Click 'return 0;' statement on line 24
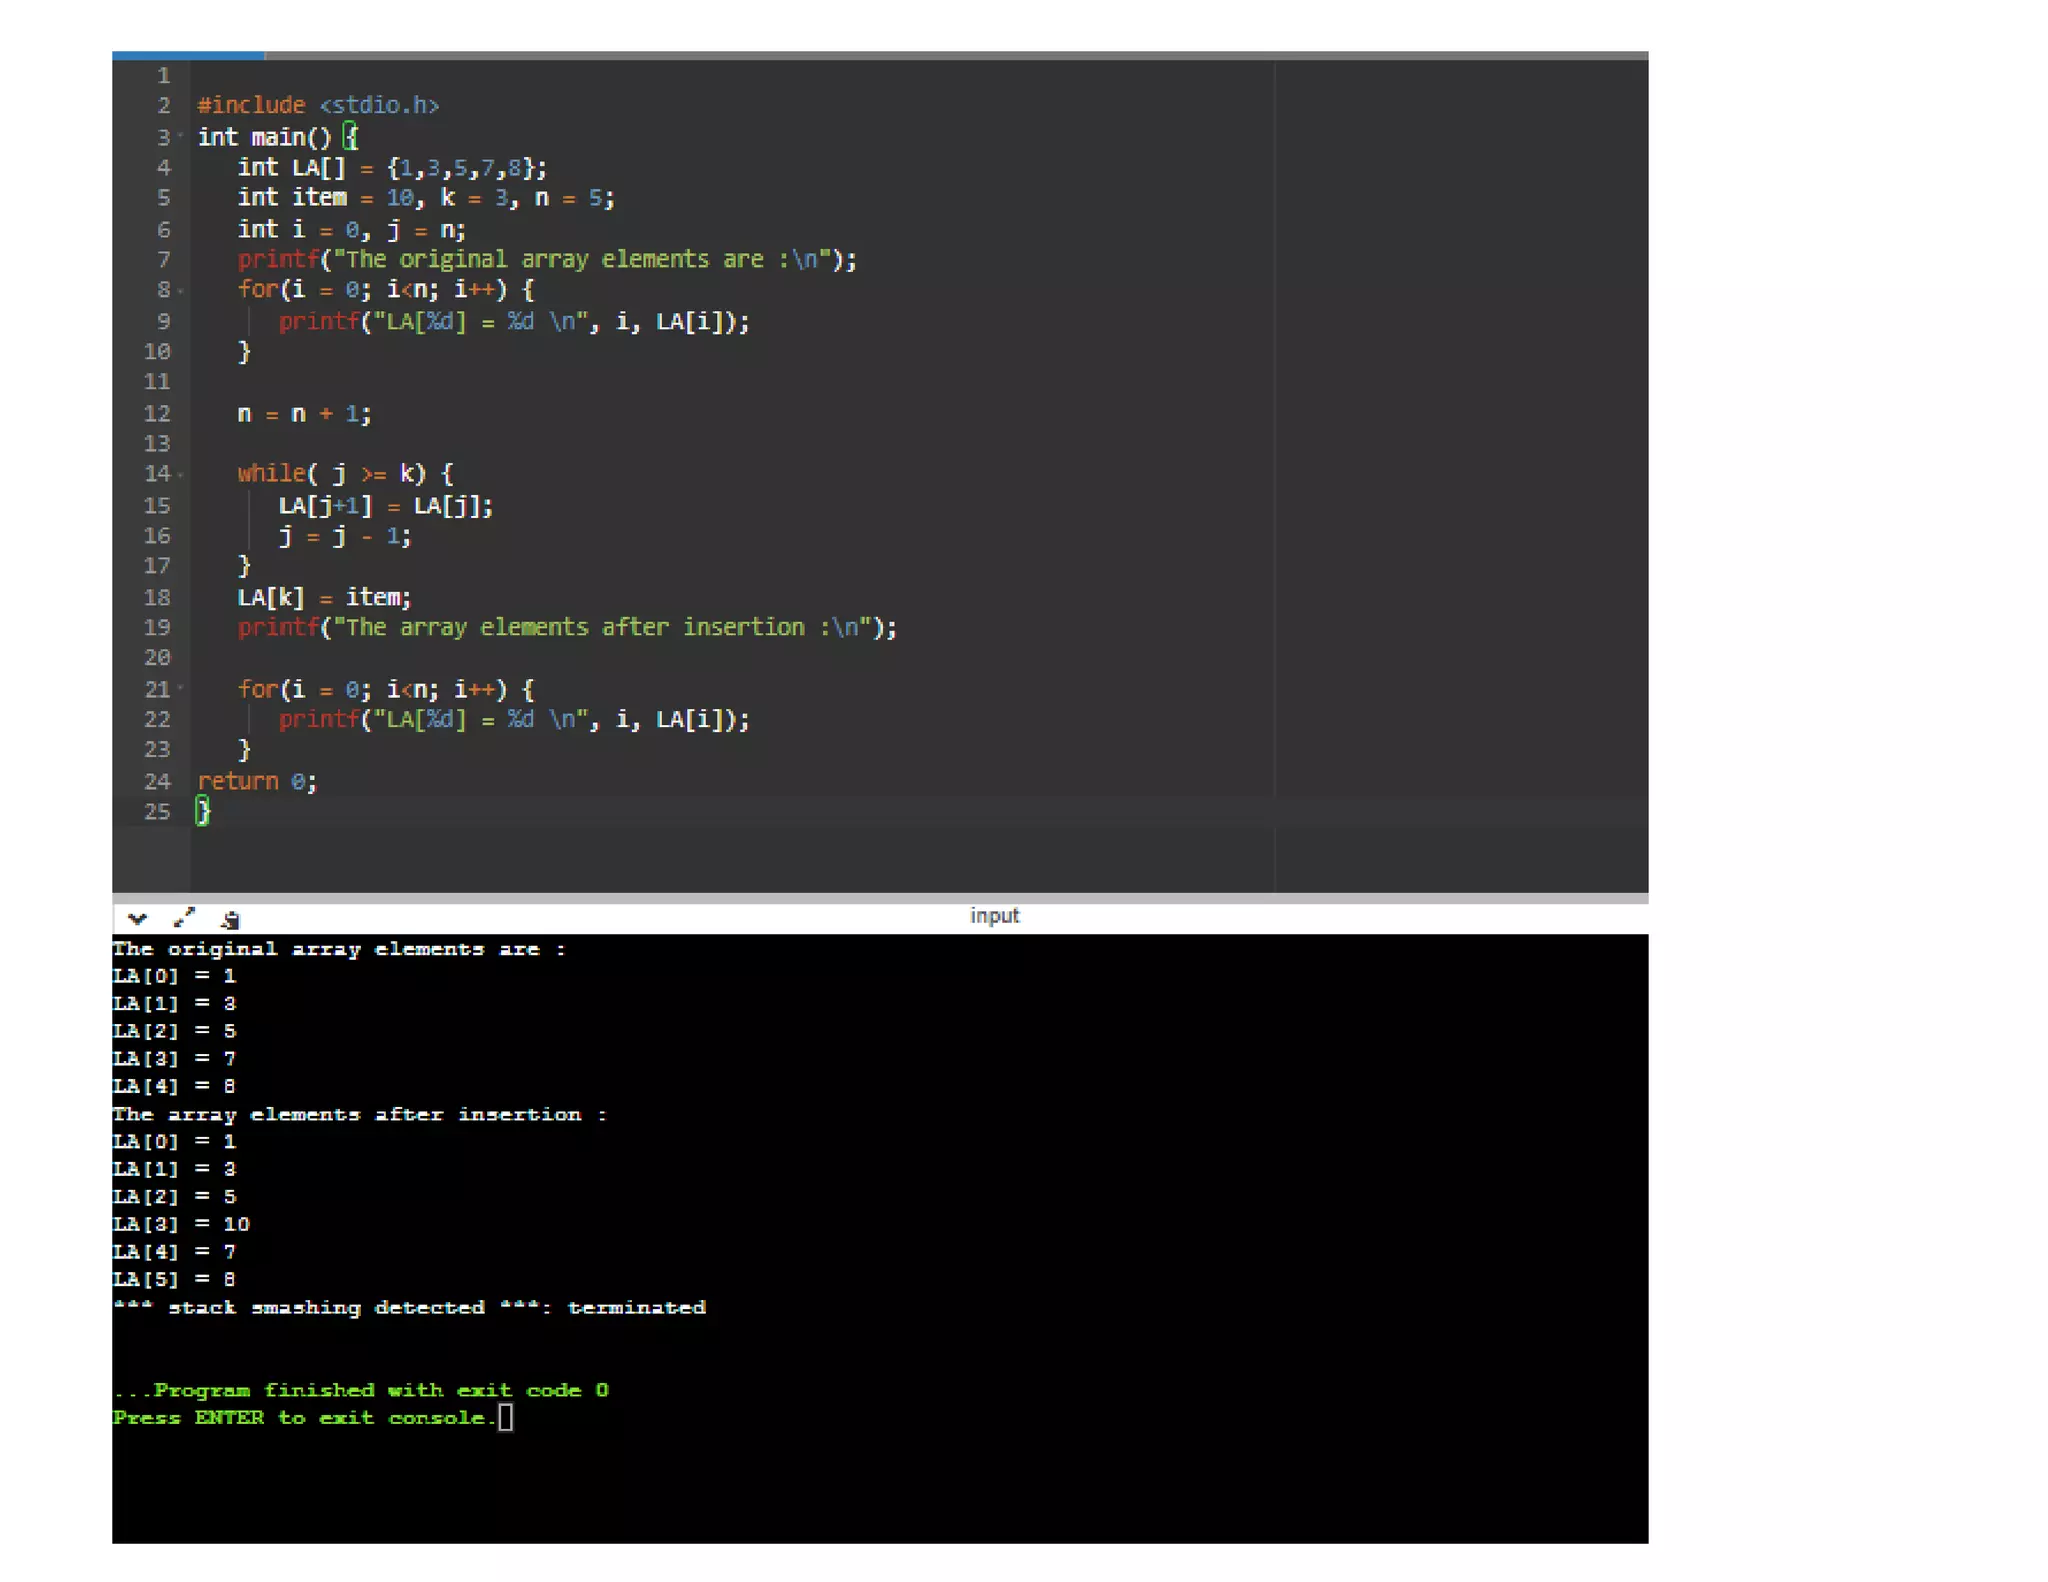This screenshot has width=2048, height=1582. pyautogui.click(x=257, y=781)
